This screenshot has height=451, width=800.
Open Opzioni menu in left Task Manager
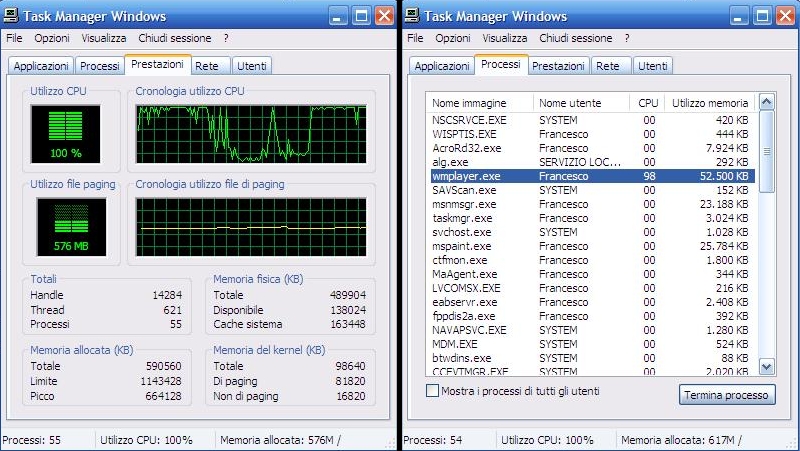[52, 38]
